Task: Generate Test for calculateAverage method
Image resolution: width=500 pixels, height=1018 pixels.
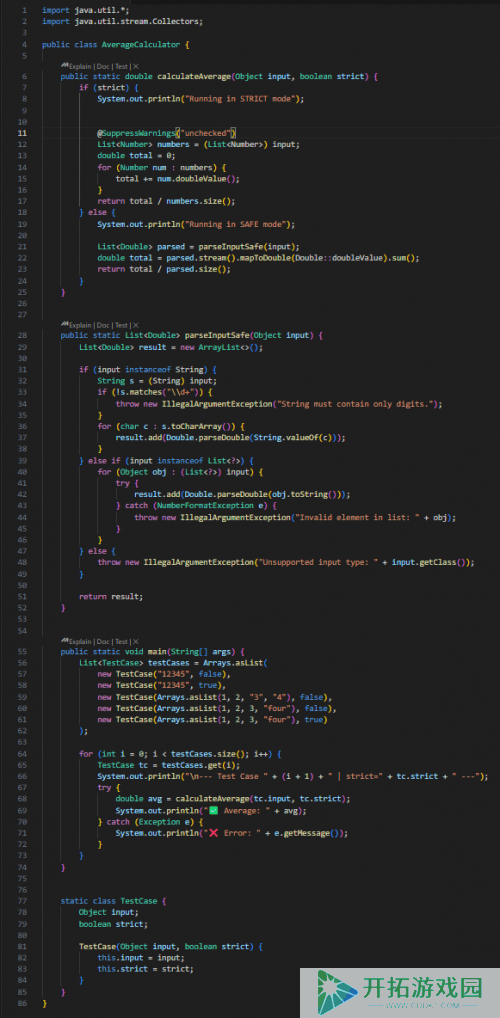Action: click(x=122, y=66)
